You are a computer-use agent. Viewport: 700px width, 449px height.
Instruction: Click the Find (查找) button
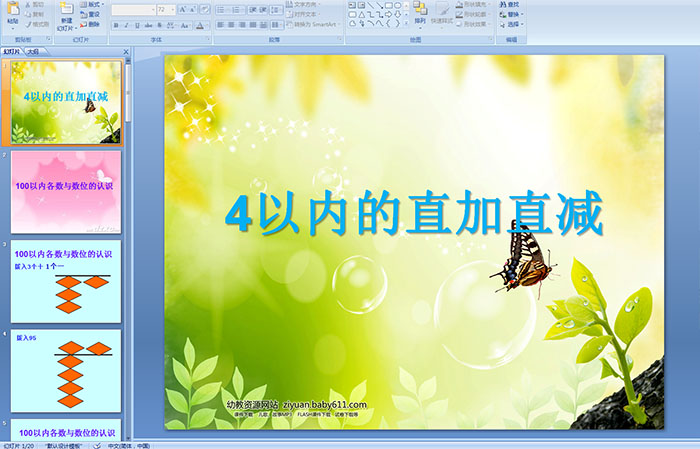[x=509, y=4]
